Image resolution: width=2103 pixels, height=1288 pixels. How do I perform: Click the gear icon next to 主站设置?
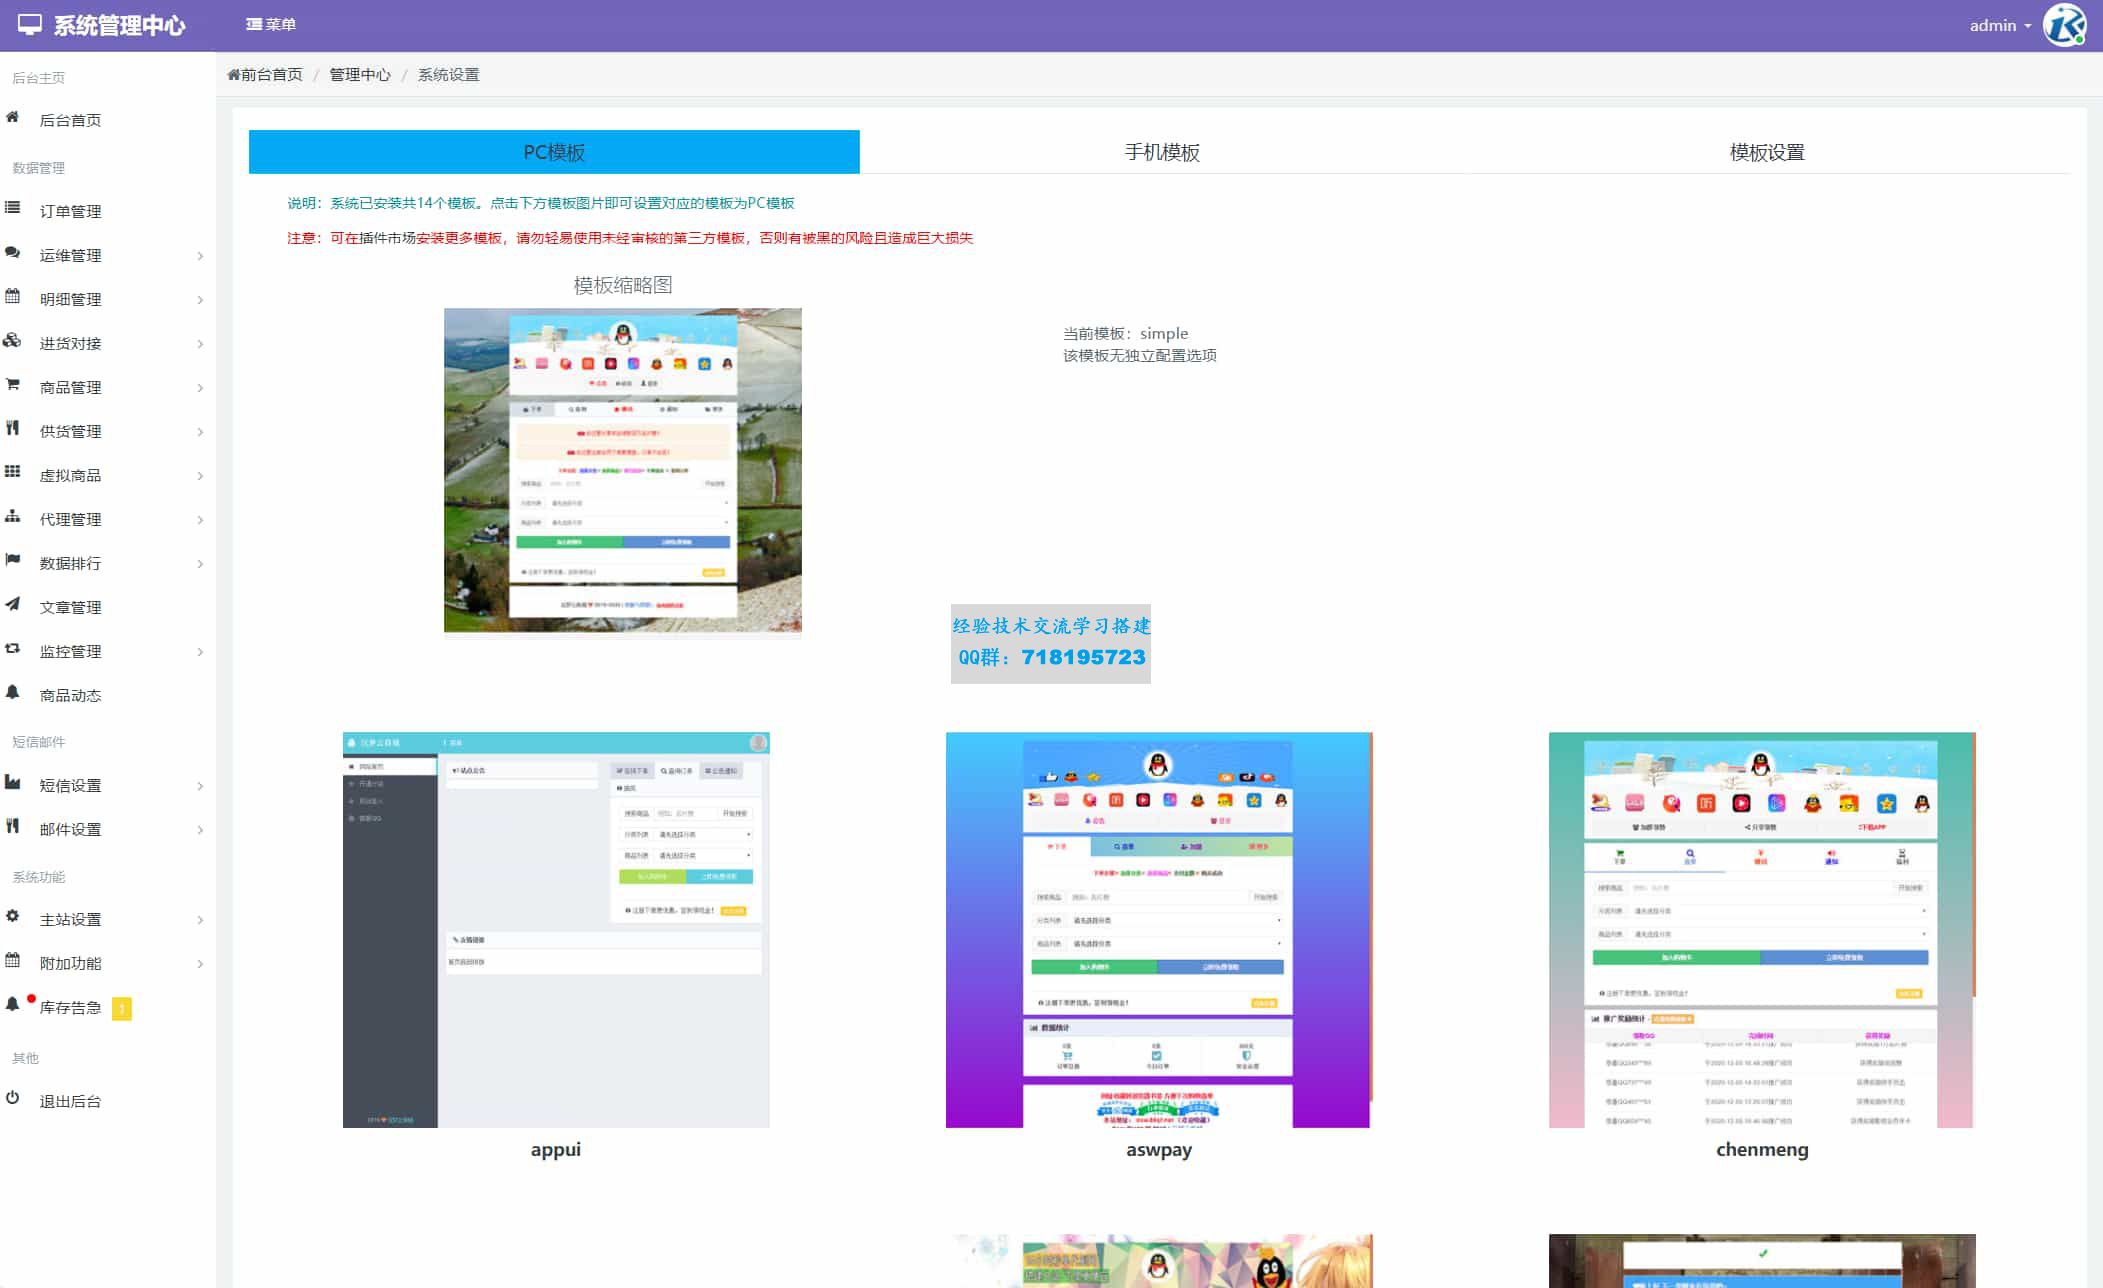[13, 917]
